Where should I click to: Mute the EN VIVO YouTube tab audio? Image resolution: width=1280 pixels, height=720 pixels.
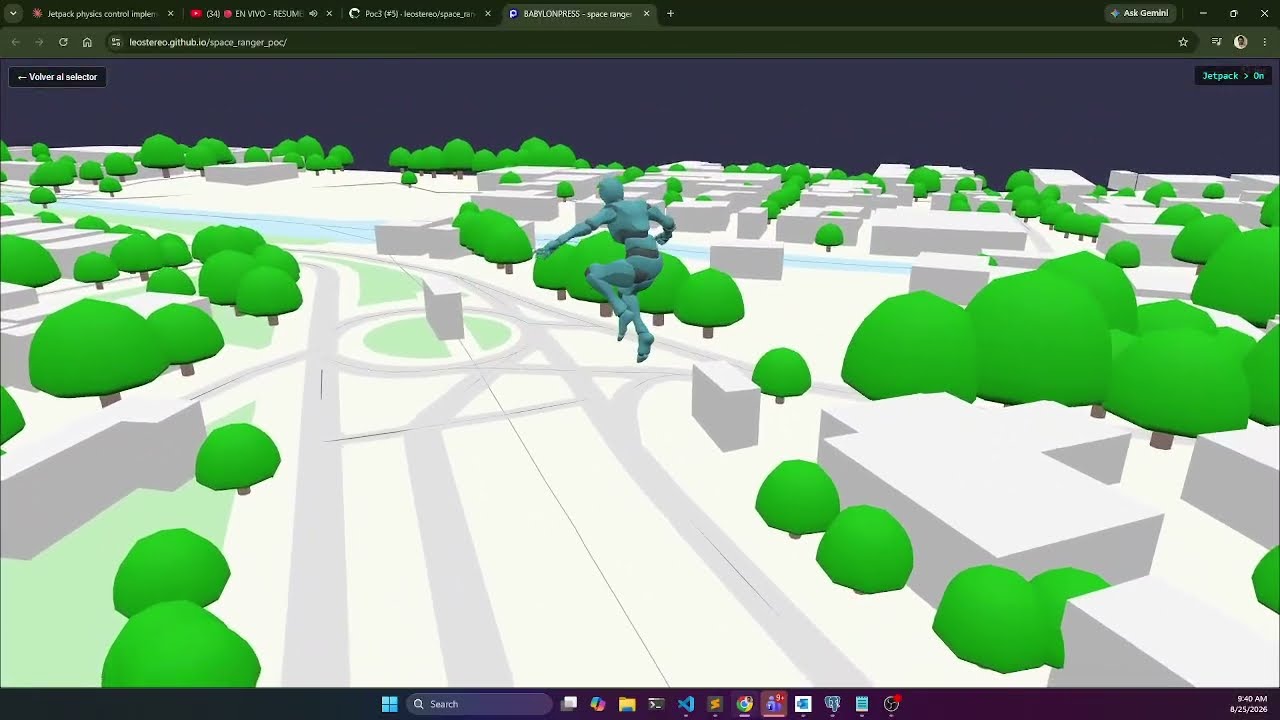click(313, 14)
